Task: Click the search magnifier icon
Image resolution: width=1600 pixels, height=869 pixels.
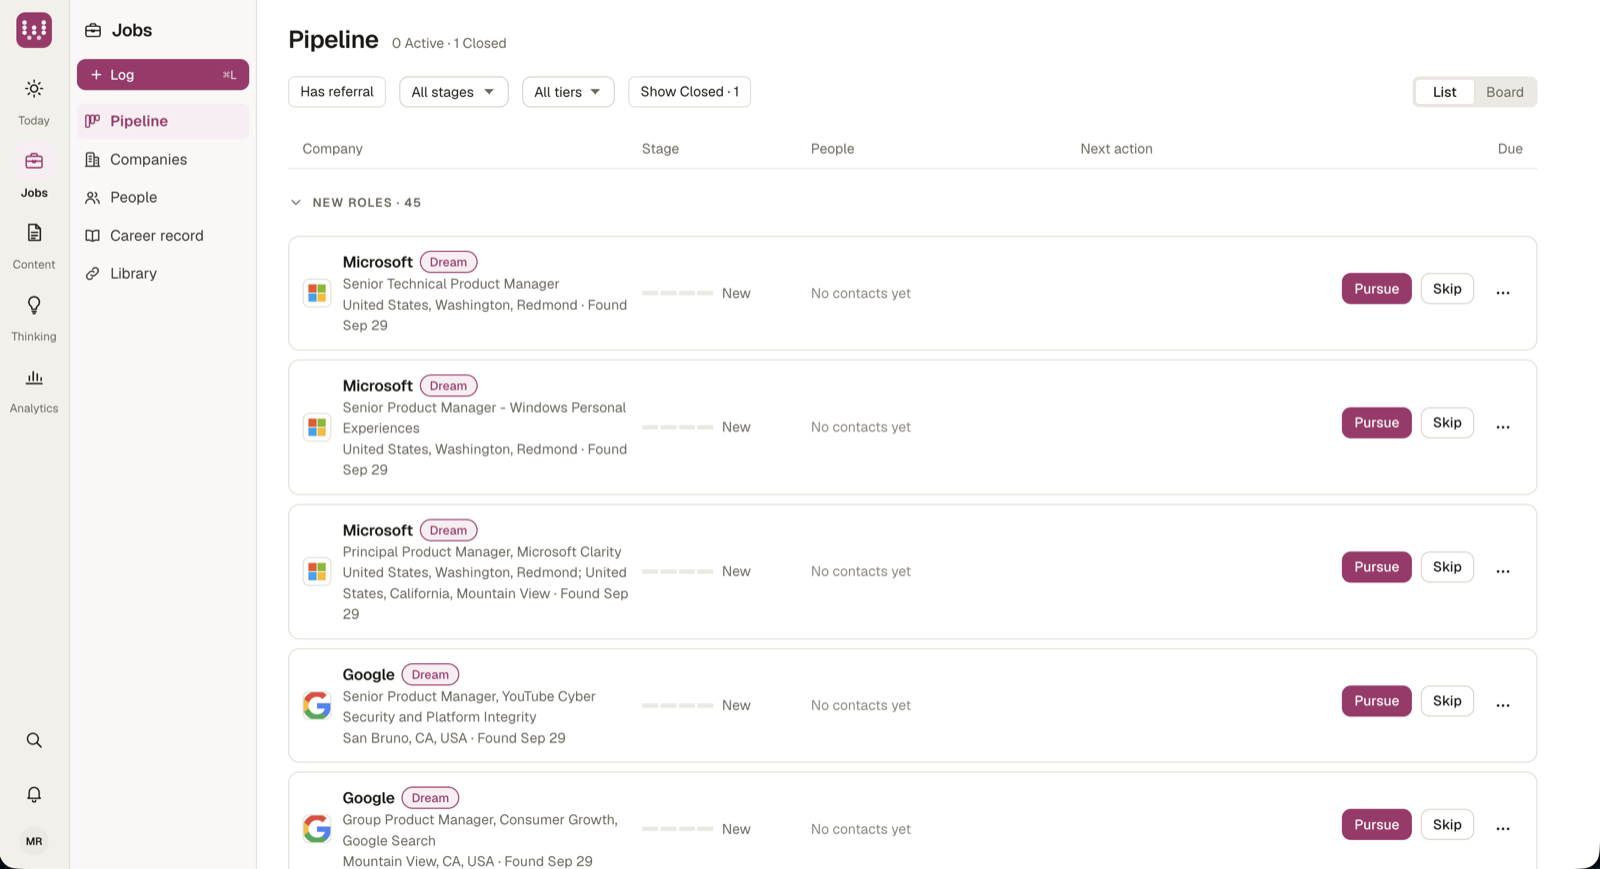Action: (34, 741)
